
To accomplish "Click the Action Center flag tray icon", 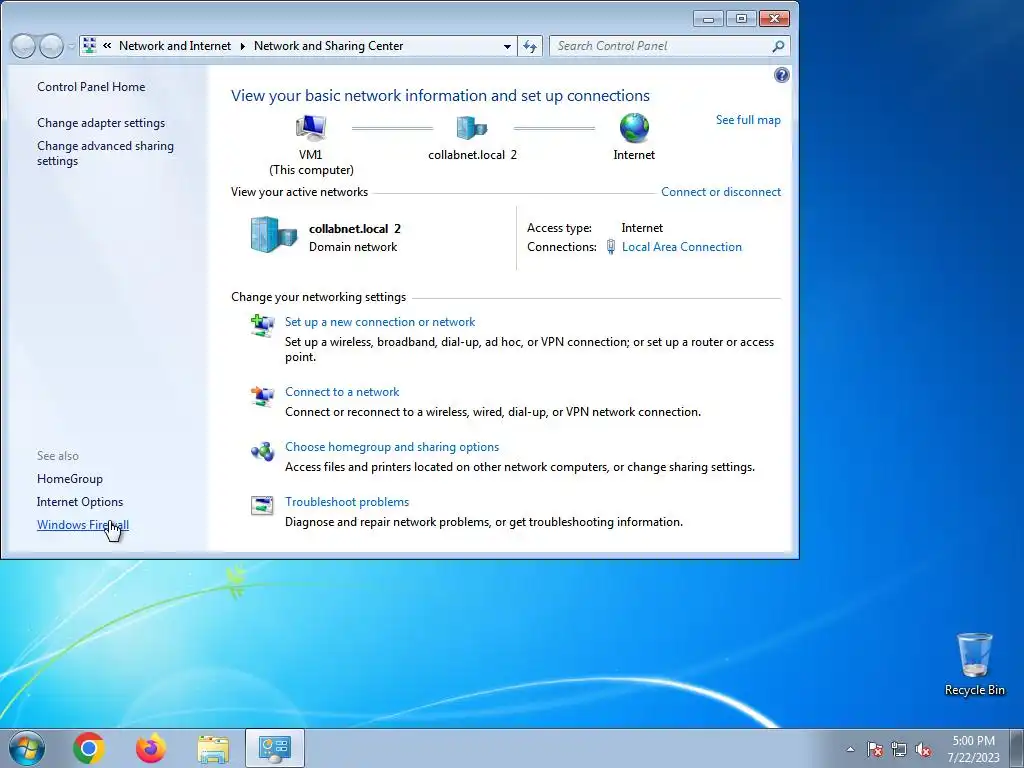I will click(875, 749).
